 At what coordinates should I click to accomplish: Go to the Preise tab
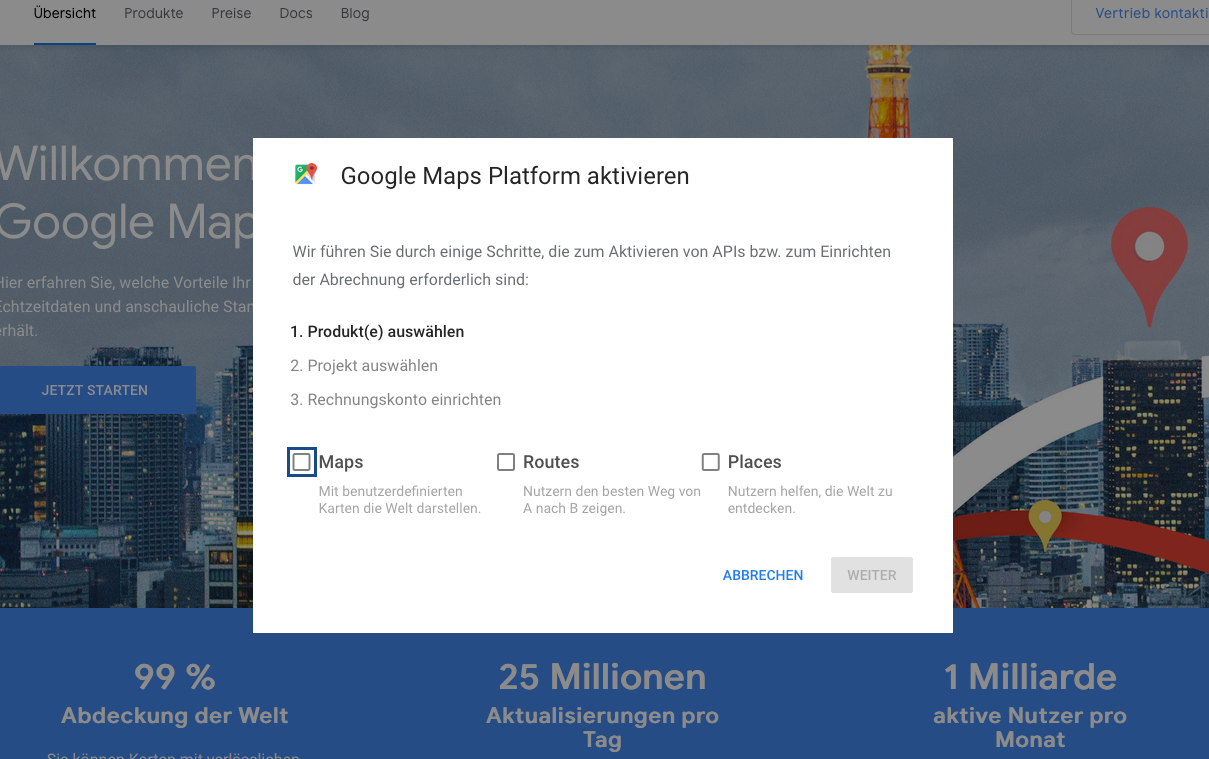(231, 14)
